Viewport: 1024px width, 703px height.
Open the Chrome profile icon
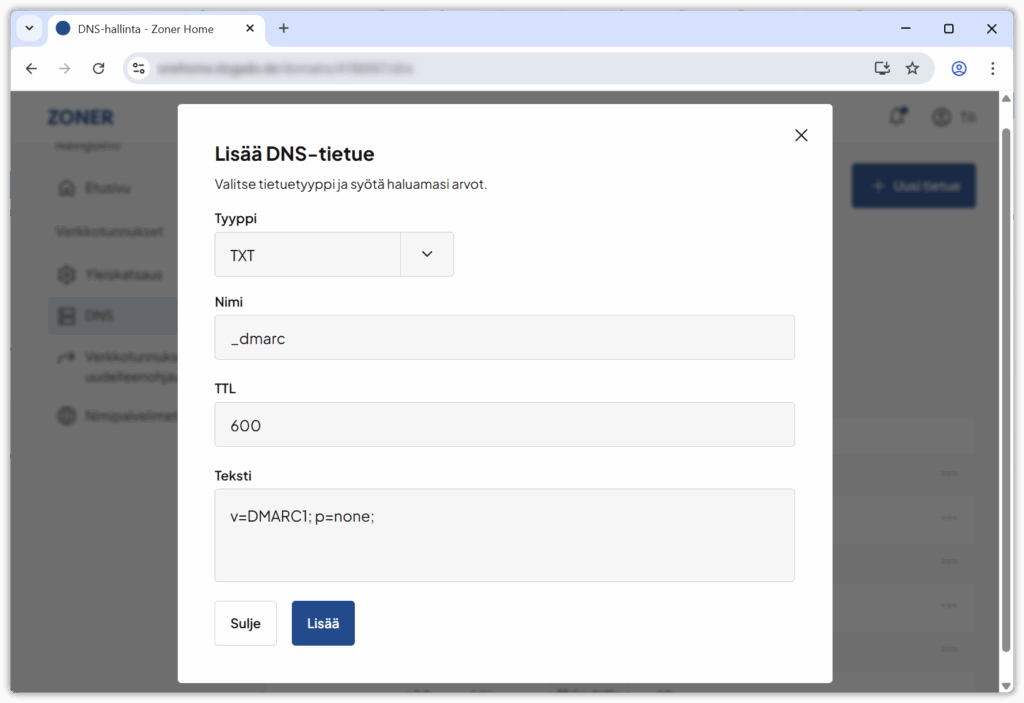[959, 69]
